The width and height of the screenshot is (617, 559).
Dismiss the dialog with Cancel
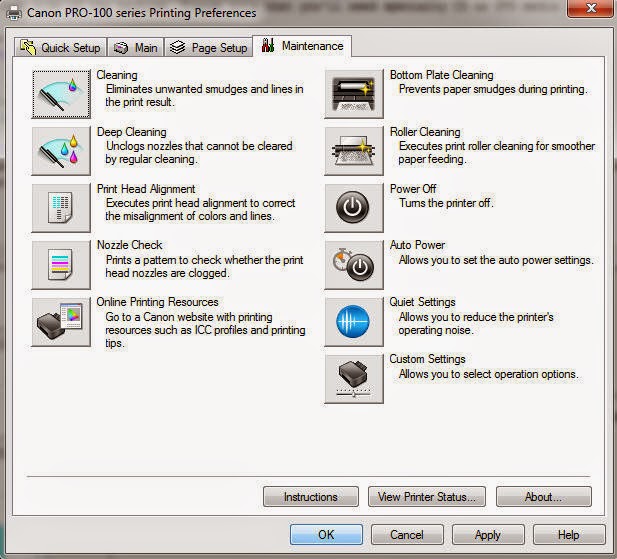(407, 535)
